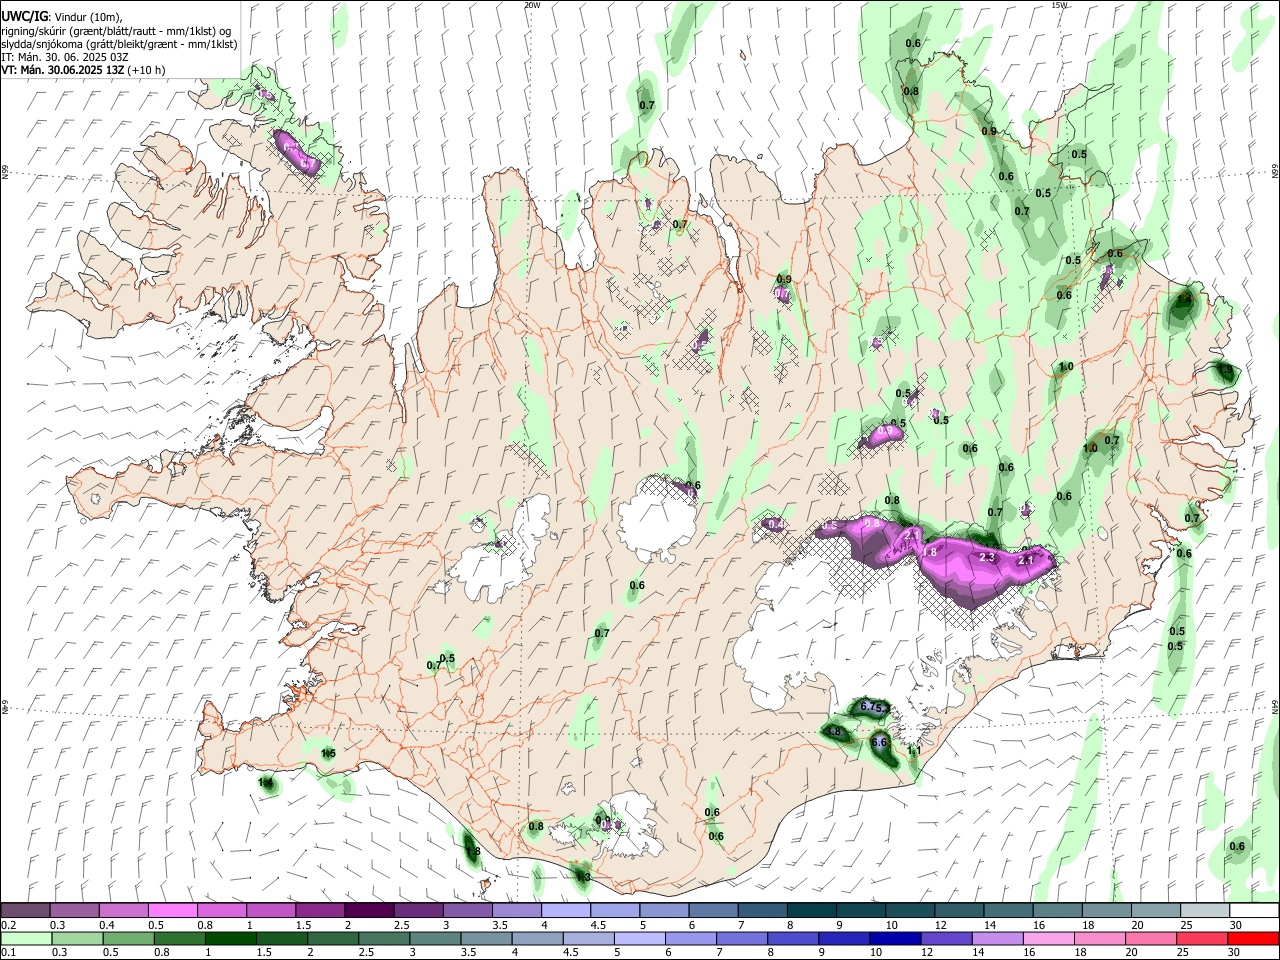
Task: Click the "0.4" value on the purple patch
Action: pos(775,524)
